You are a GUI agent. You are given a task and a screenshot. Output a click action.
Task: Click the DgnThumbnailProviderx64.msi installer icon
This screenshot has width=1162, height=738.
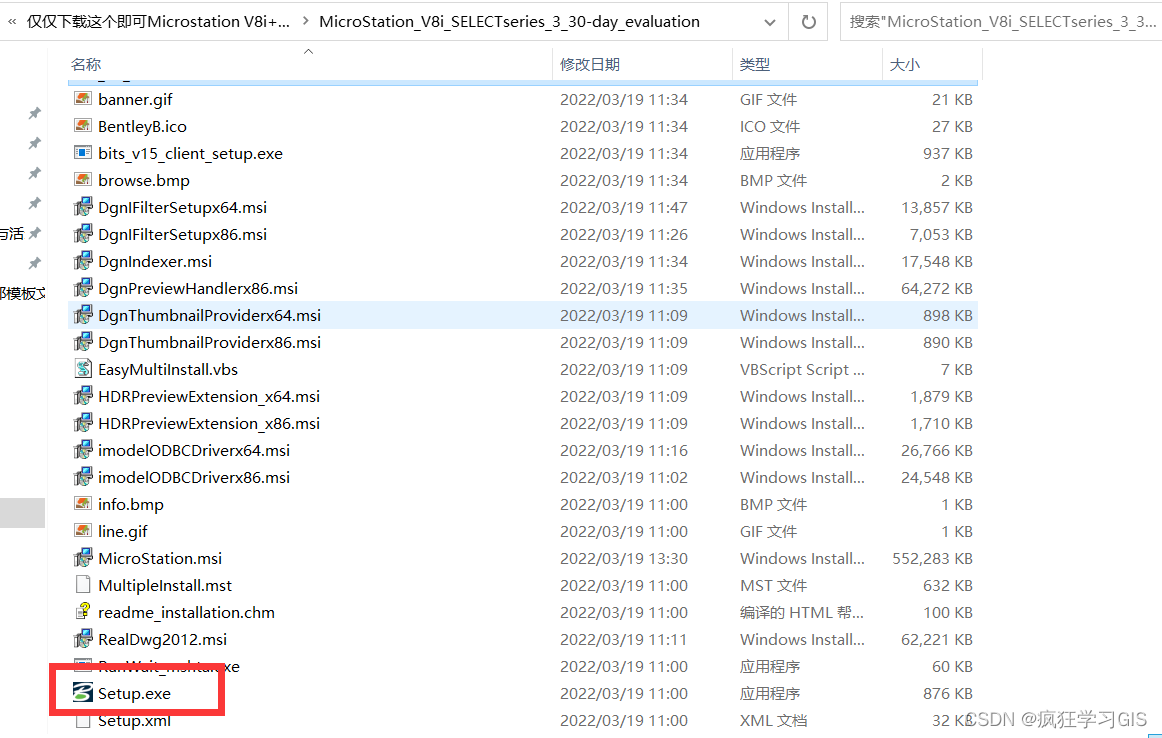tap(83, 315)
